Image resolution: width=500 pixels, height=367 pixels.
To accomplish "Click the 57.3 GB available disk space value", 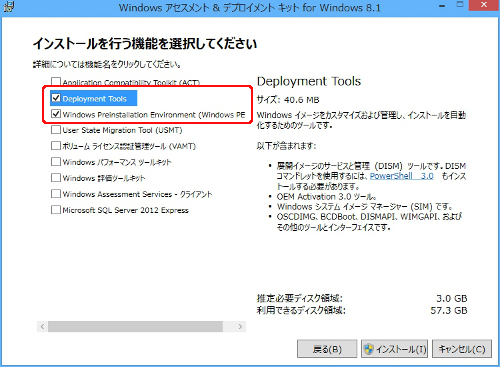I will (x=449, y=310).
